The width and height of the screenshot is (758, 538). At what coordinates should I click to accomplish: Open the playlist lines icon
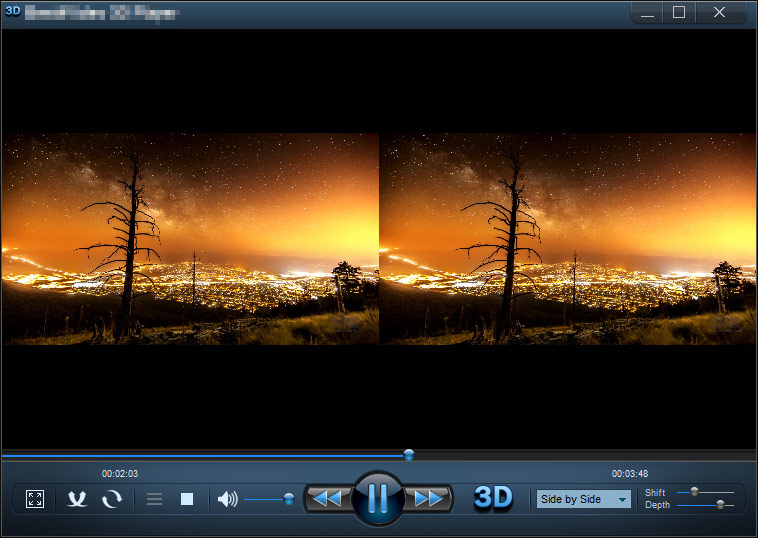point(154,499)
